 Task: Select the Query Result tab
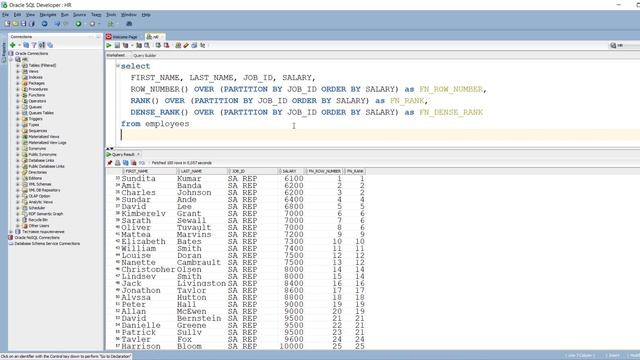click(x=123, y=154)
